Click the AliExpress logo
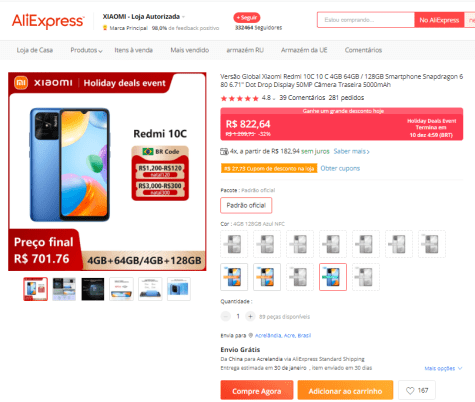Viewport: 475px width, 402px height. pyautogui.click(x=48, y=21)
